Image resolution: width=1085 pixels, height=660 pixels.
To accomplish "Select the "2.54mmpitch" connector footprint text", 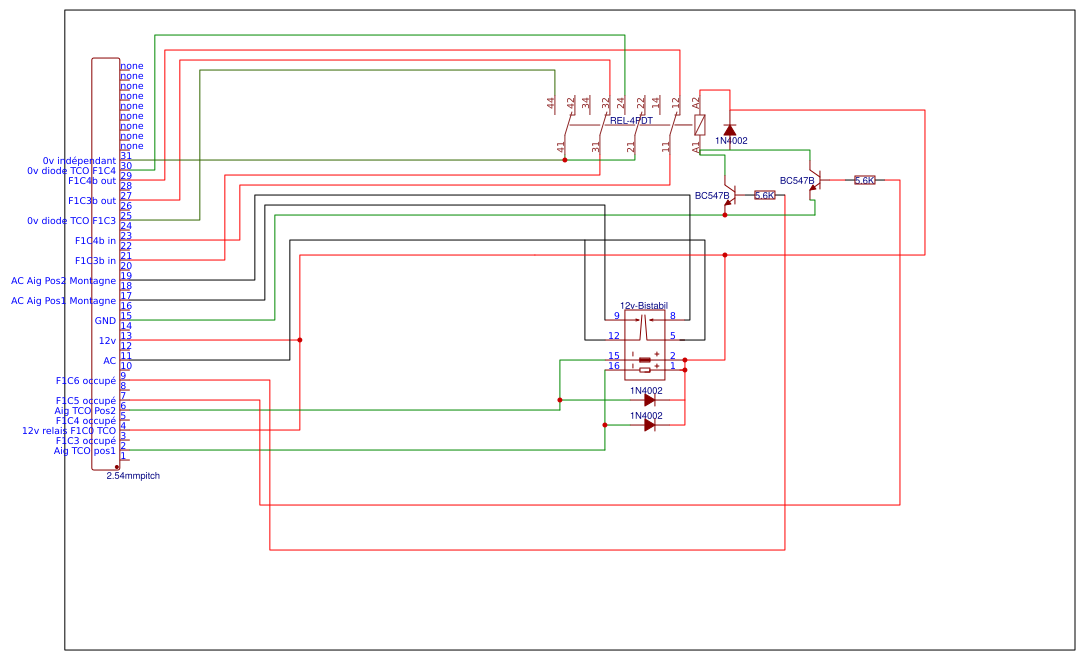I will point(133,476).
